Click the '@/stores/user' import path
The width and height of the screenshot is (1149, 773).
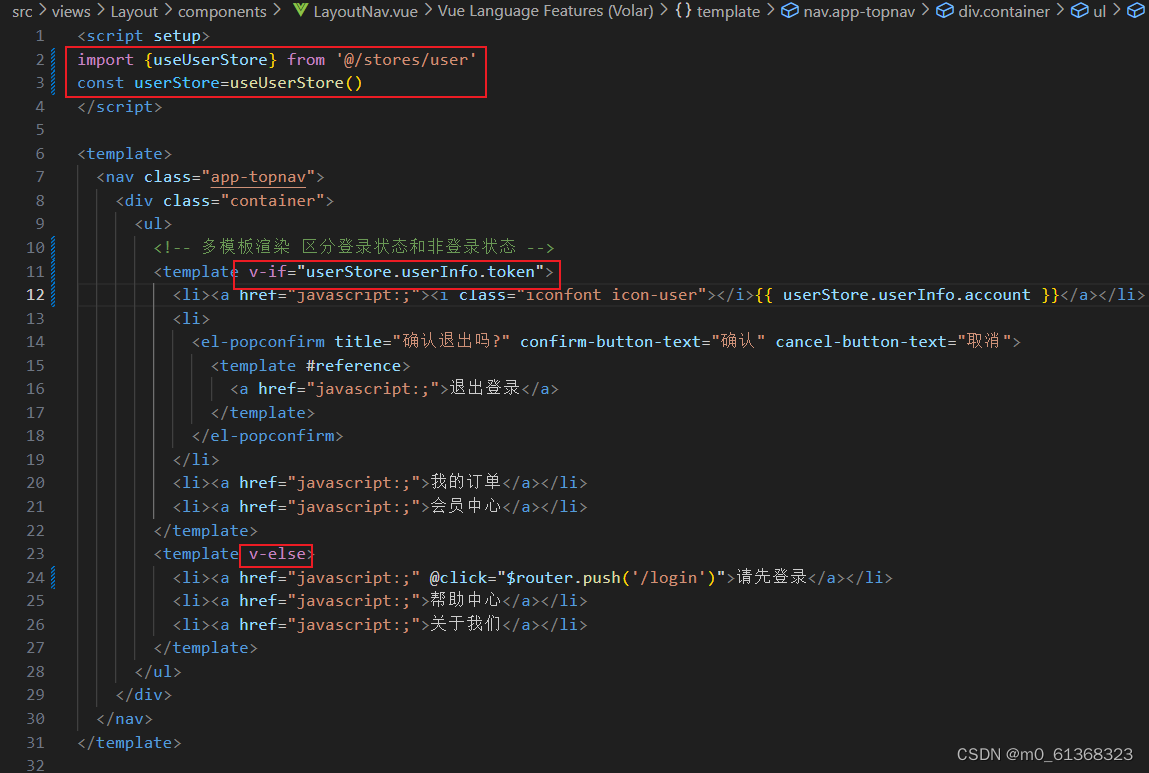[406, 59]
